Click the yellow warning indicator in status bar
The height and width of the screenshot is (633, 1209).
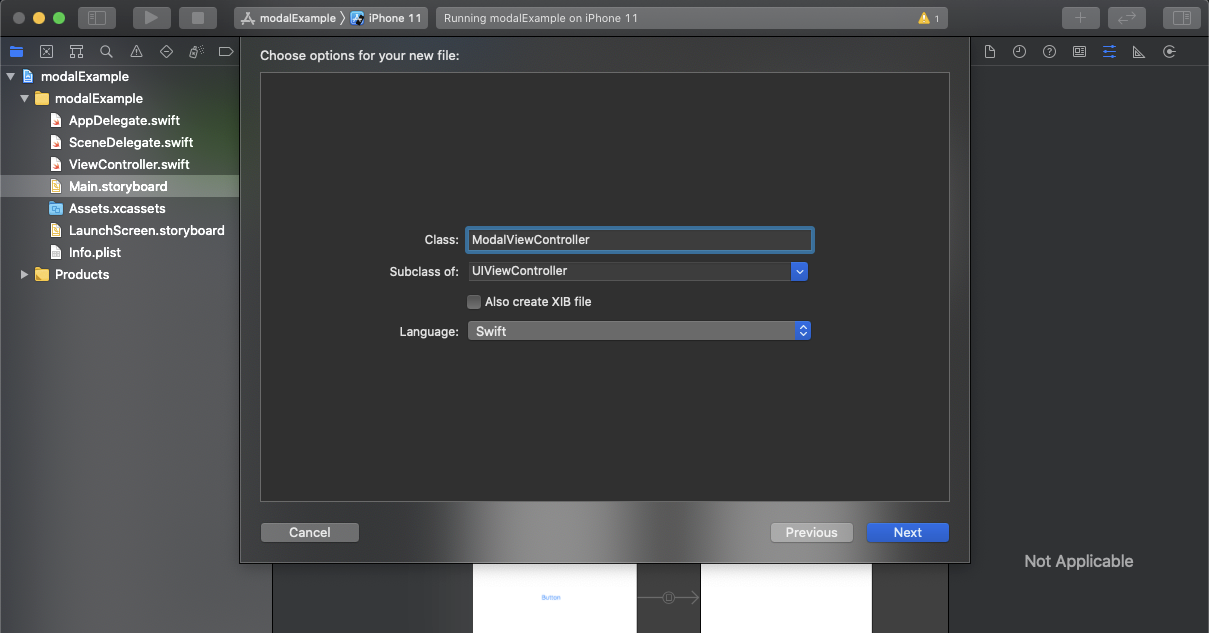(x=929, y=18)
